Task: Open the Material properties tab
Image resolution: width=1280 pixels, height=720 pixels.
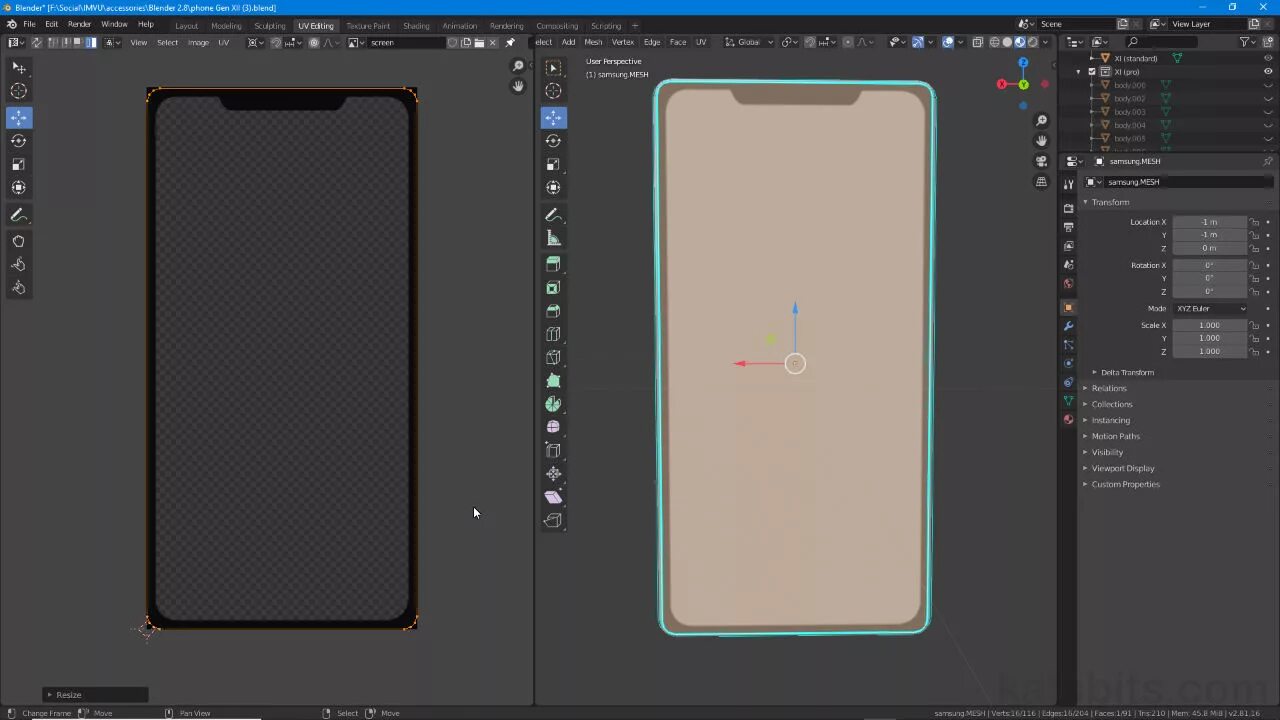Action: point(1068,419)
